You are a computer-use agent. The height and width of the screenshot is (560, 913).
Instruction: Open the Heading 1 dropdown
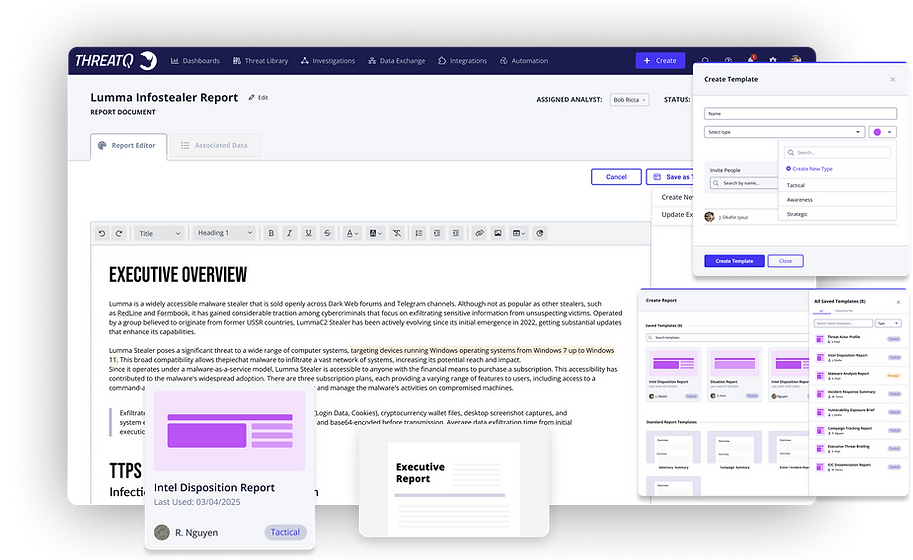(224, 233)
